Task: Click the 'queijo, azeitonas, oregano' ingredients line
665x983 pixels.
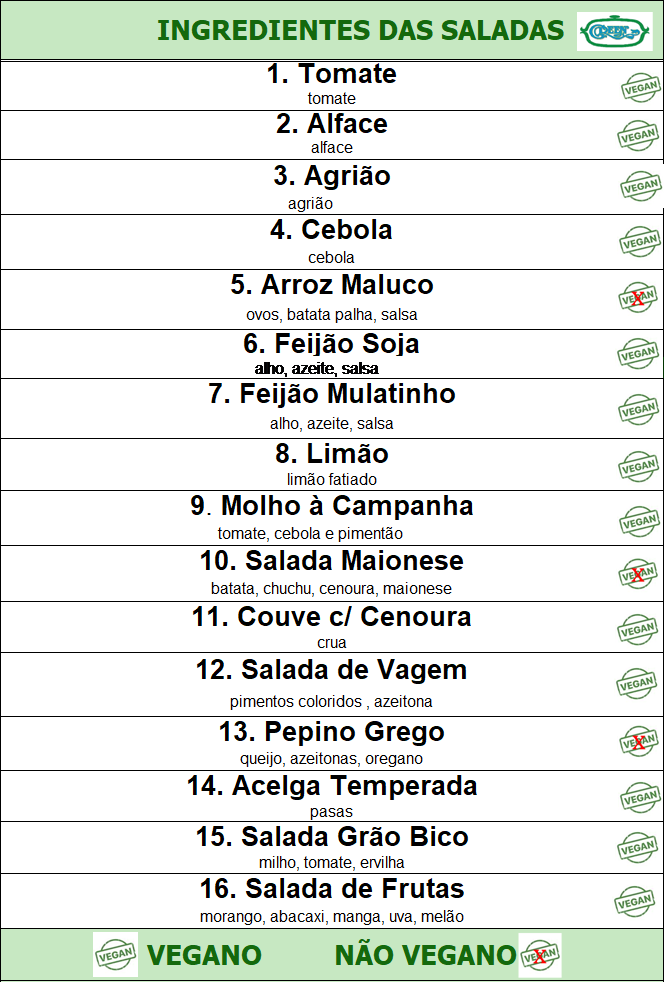Action: 332,759
